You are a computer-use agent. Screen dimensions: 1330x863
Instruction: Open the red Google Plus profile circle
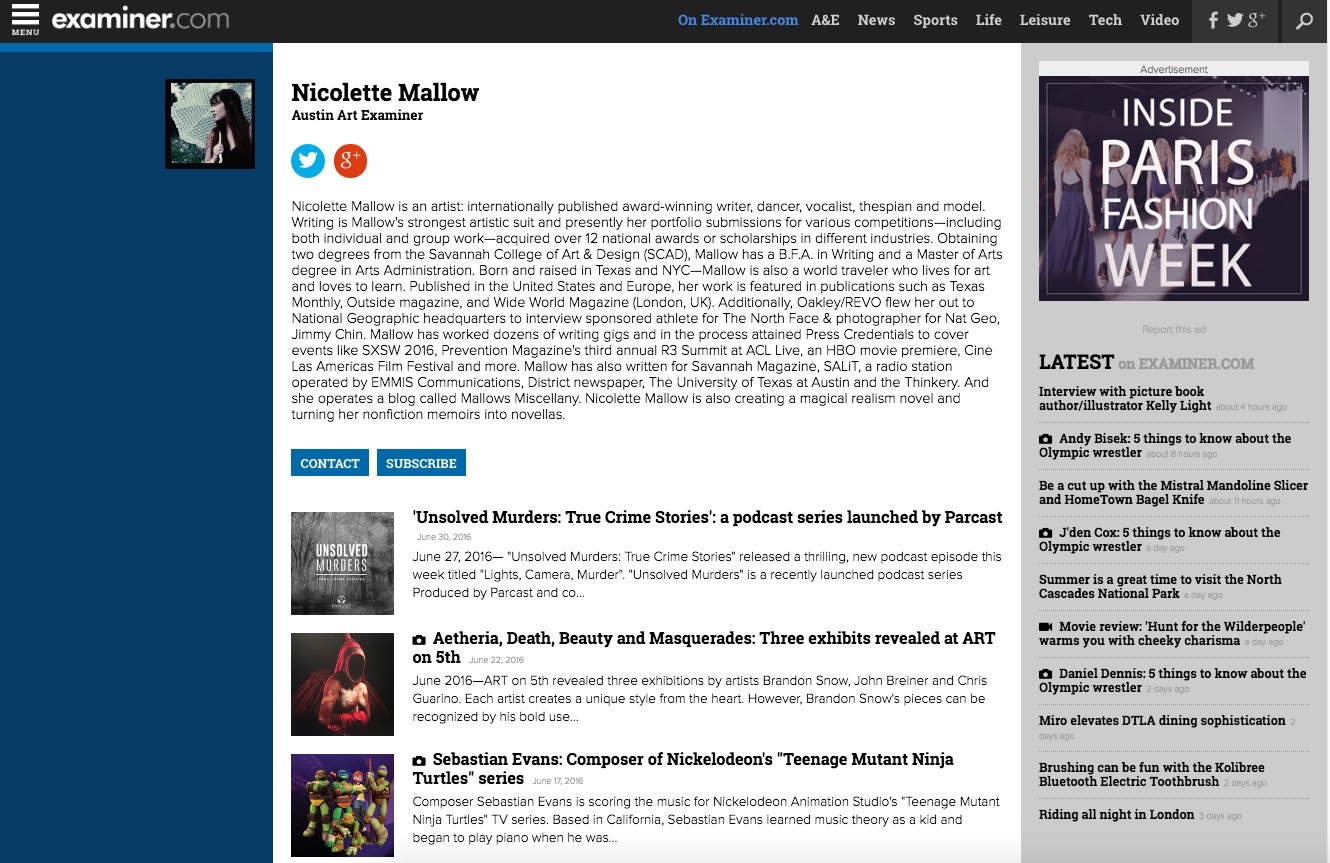tap(350, 161)
